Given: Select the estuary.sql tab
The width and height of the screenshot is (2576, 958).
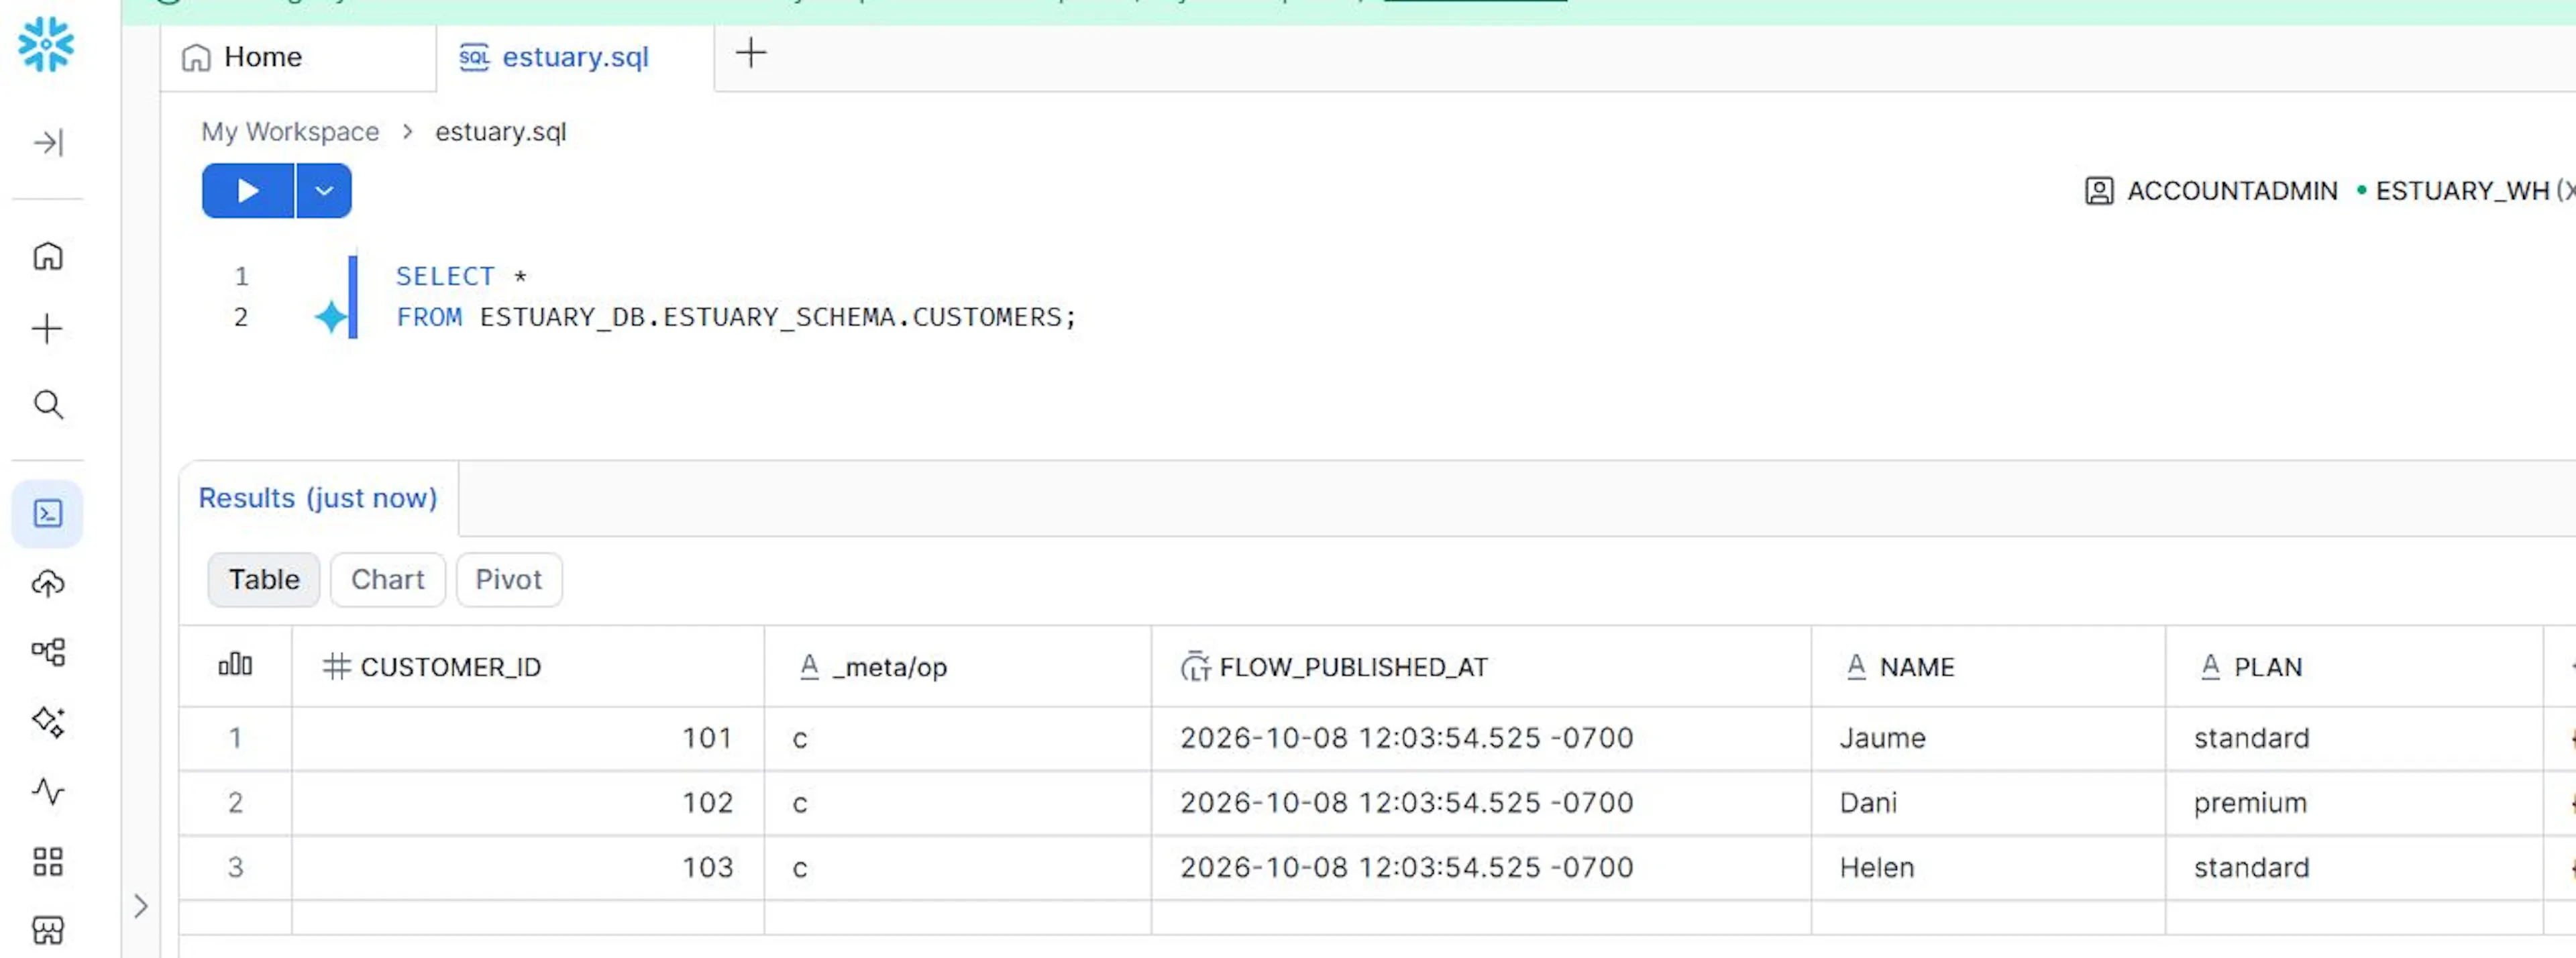Looking at the screenshot, I should tap(575, 58).
